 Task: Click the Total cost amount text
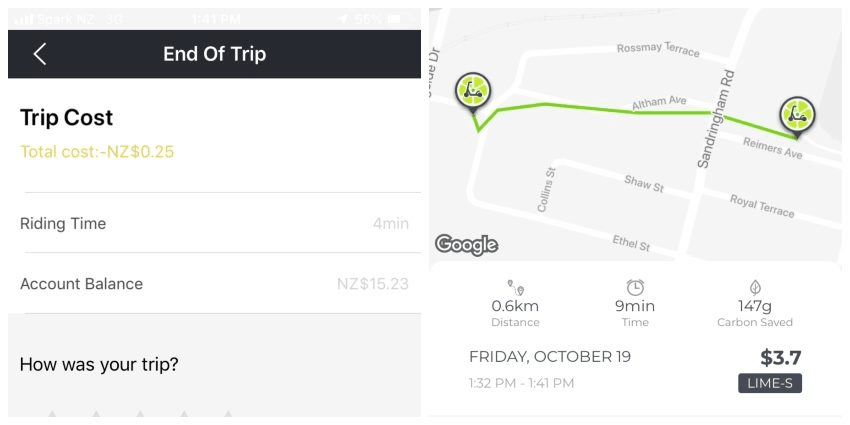tap(97, 152)
